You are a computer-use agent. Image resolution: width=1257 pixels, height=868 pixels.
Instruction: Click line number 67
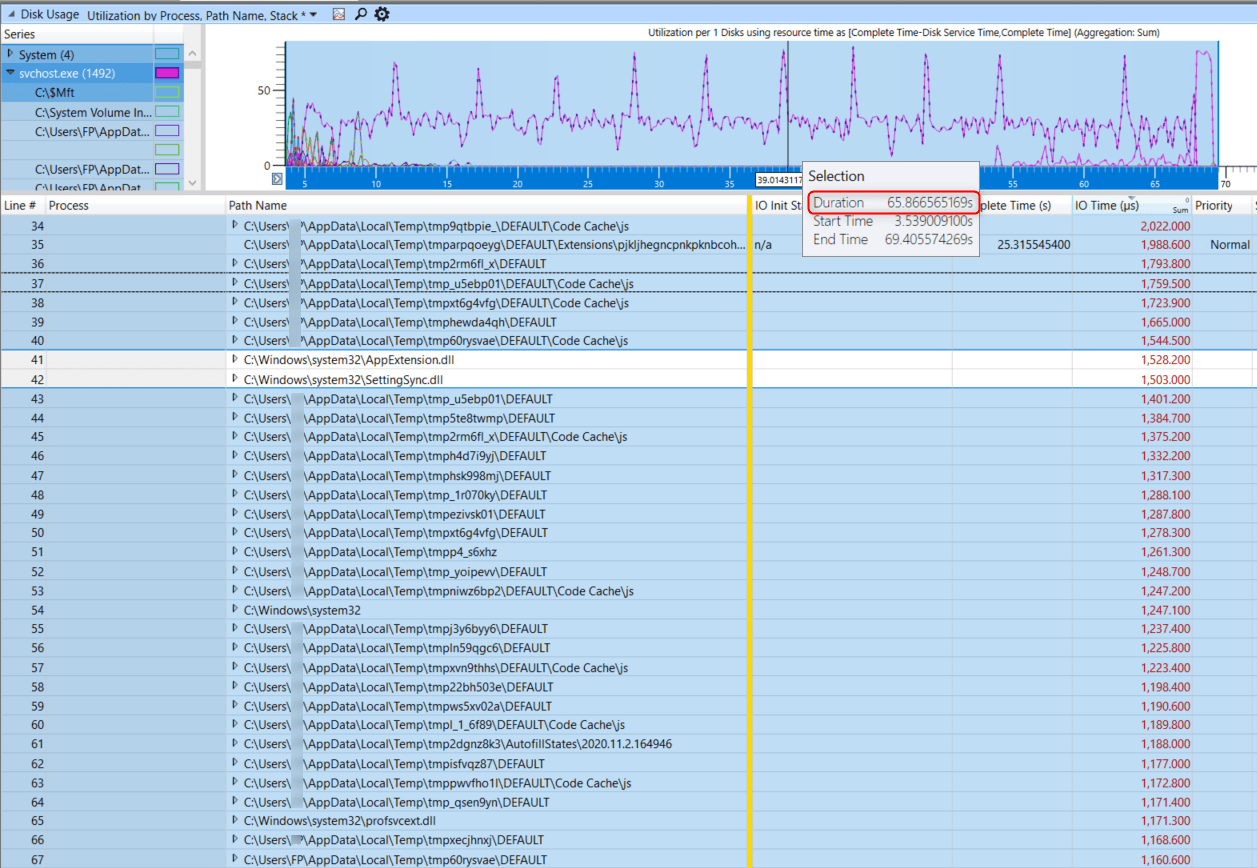point(37,859)
